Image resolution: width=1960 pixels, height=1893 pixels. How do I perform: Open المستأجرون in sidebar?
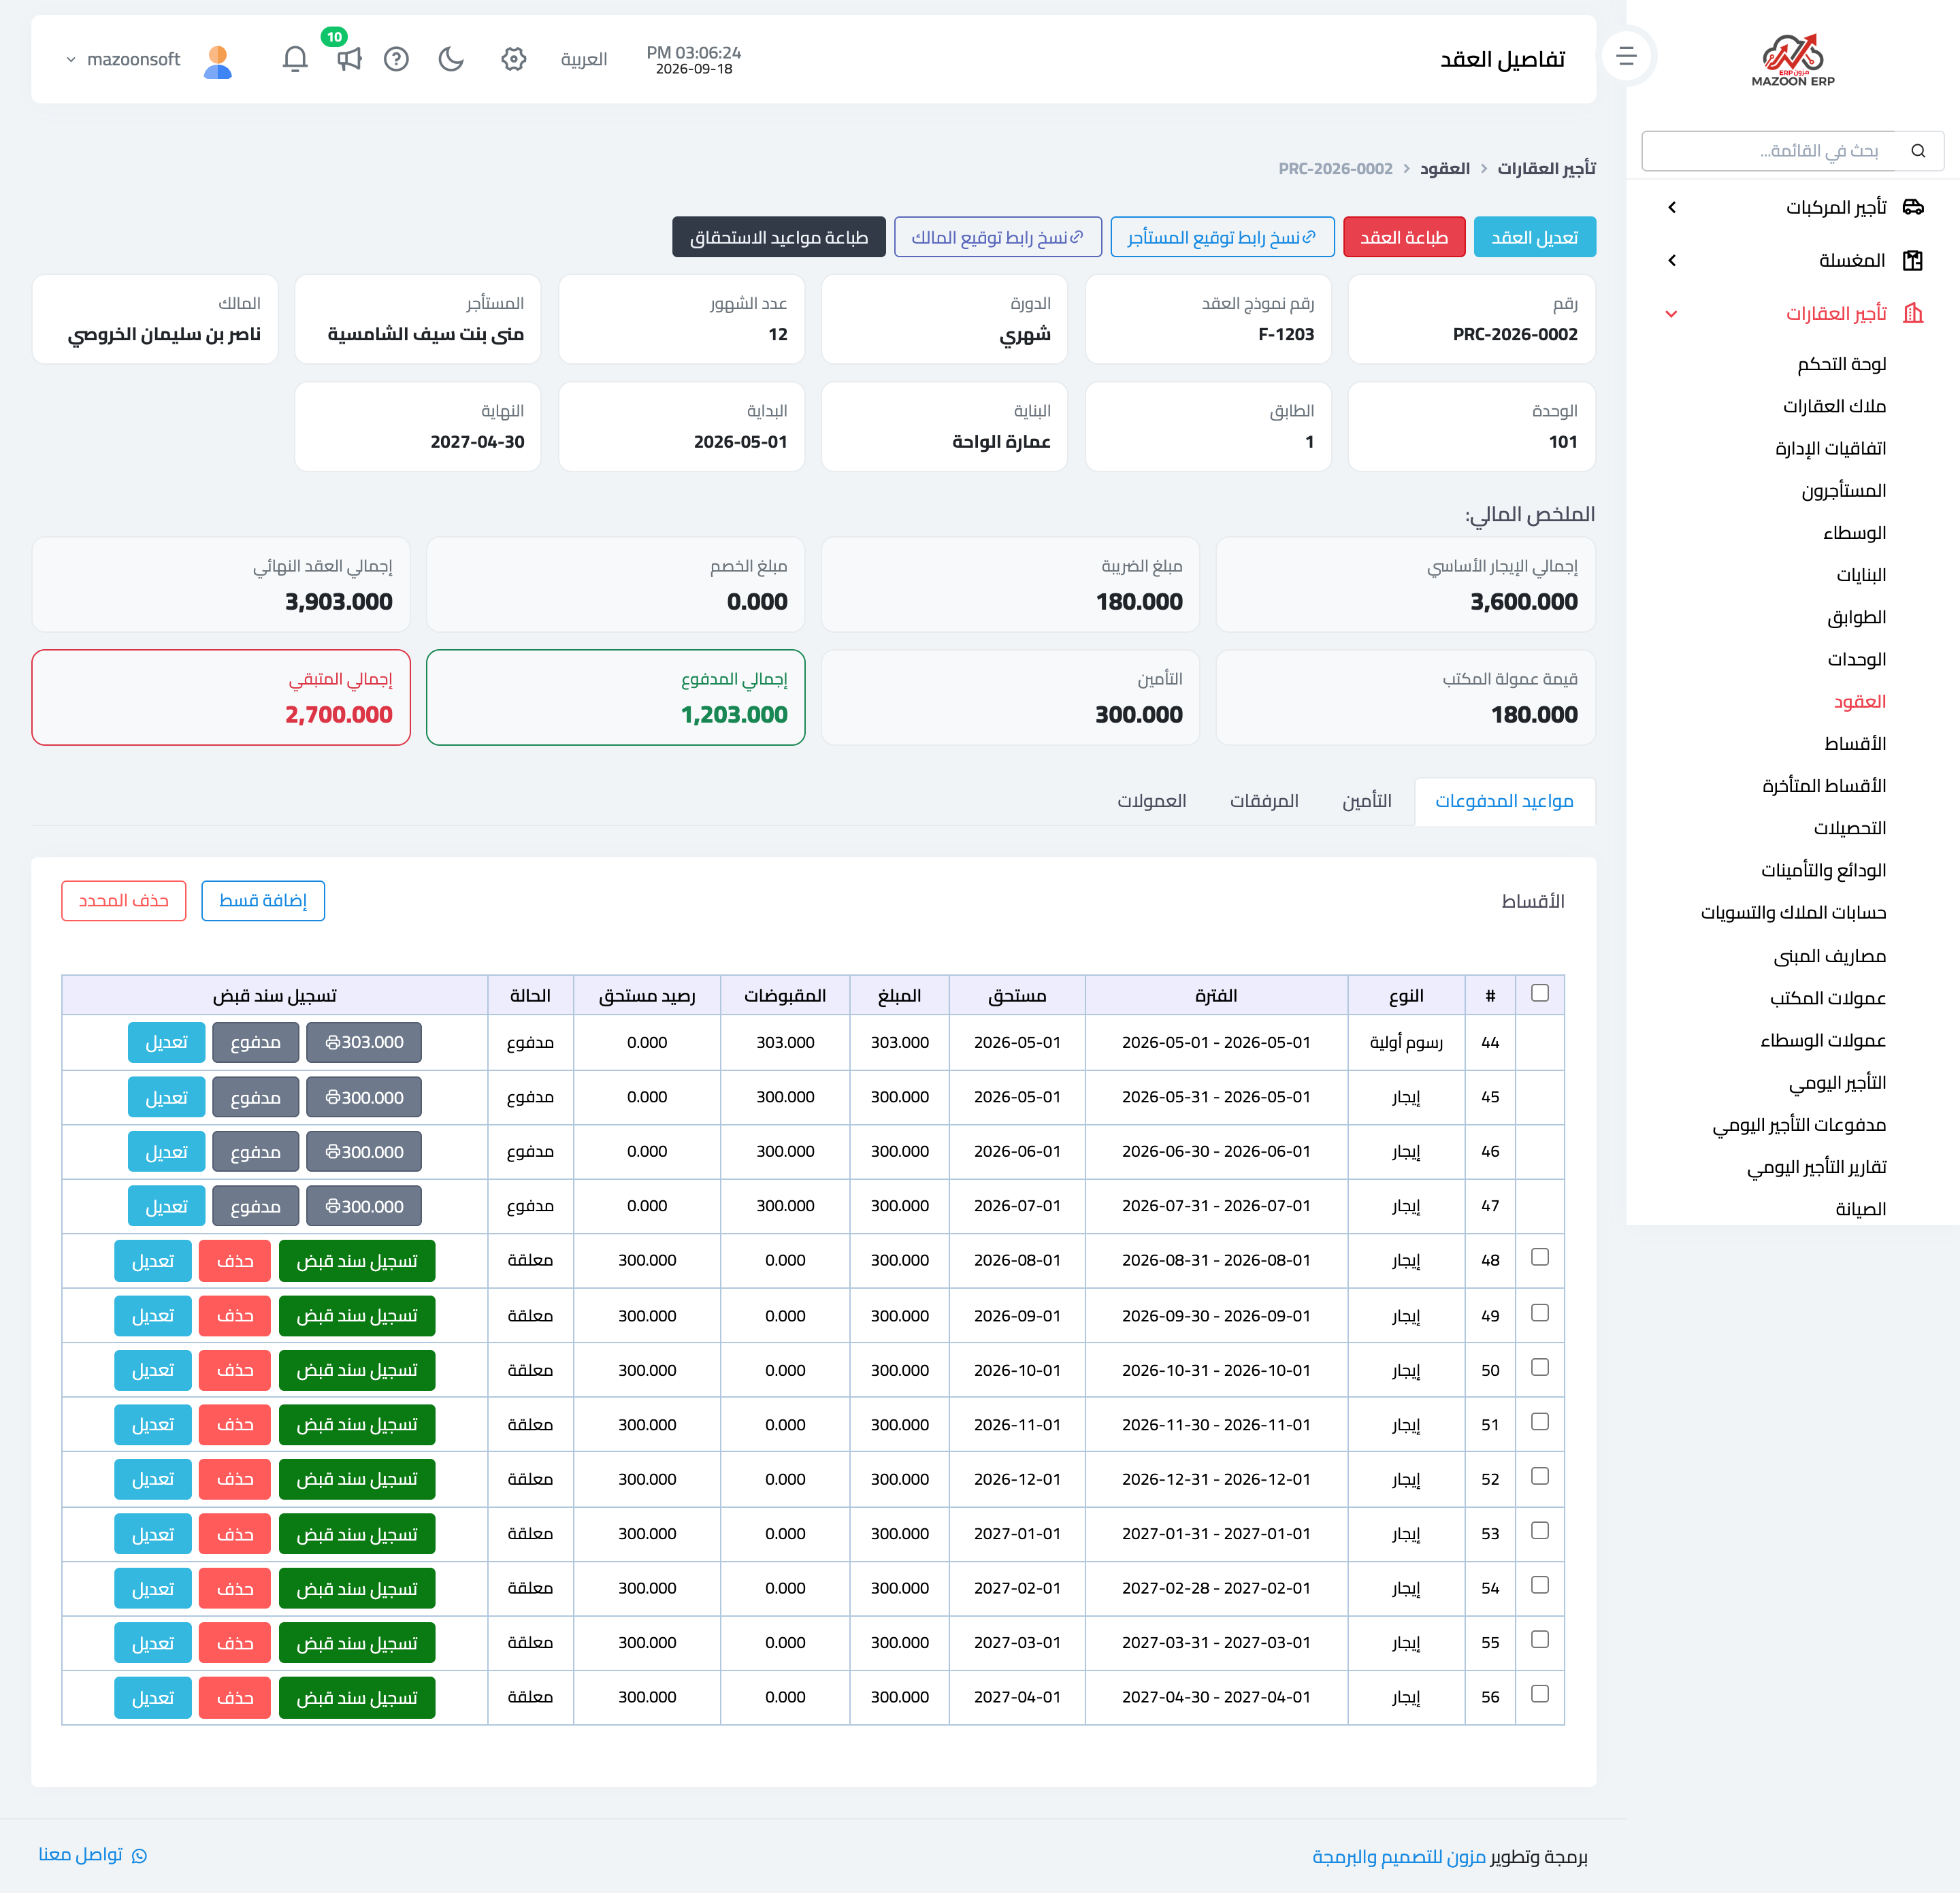(1843, 491)
